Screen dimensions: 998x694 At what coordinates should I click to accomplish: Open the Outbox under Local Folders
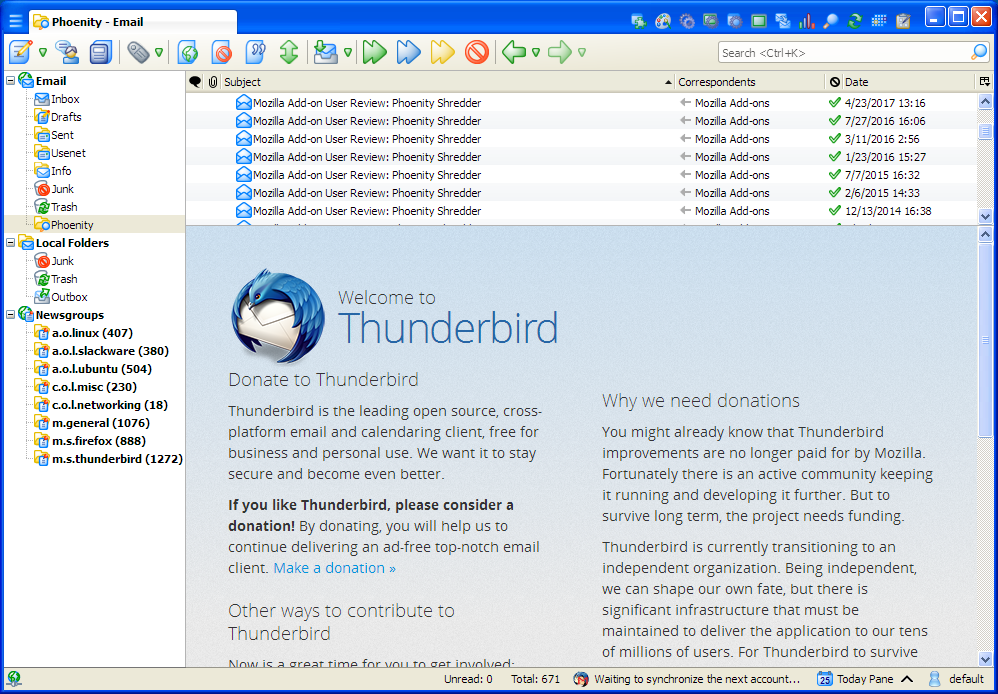click(69, 297)
